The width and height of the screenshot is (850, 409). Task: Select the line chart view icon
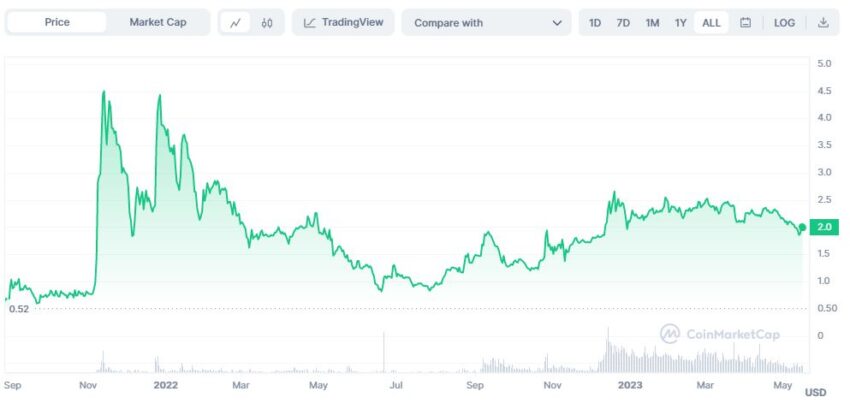[x=234, y=22]
